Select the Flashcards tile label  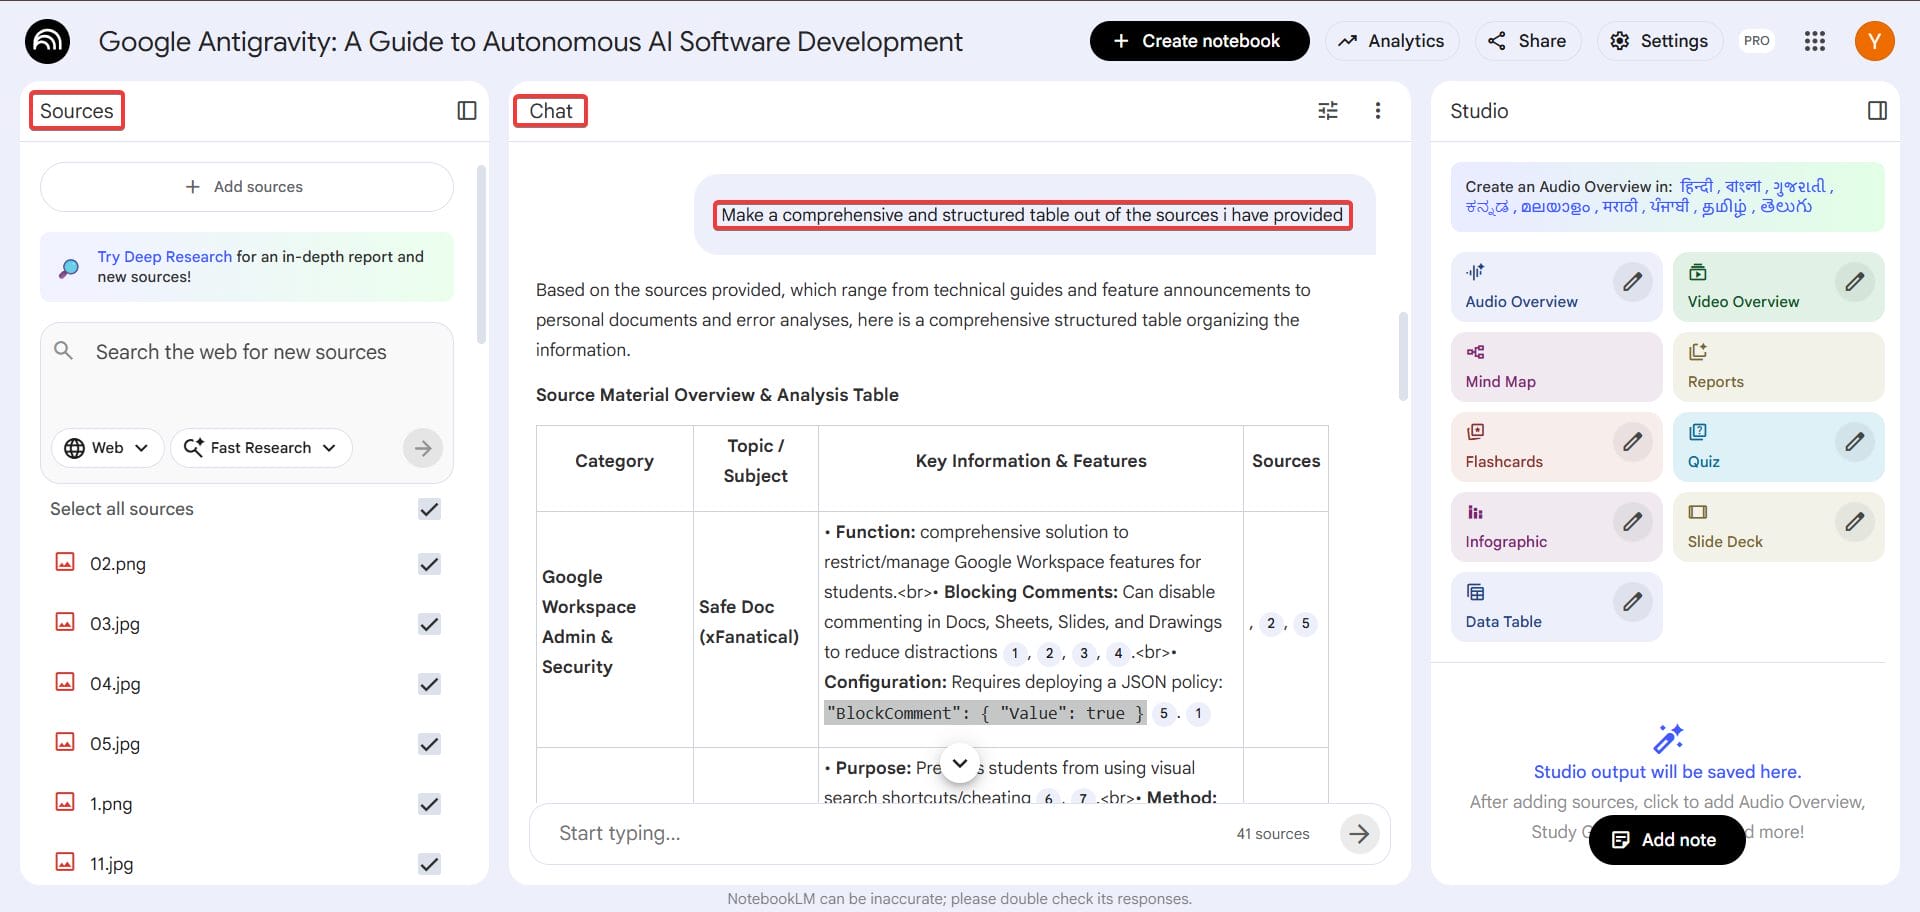click(x=1504, y=461)
